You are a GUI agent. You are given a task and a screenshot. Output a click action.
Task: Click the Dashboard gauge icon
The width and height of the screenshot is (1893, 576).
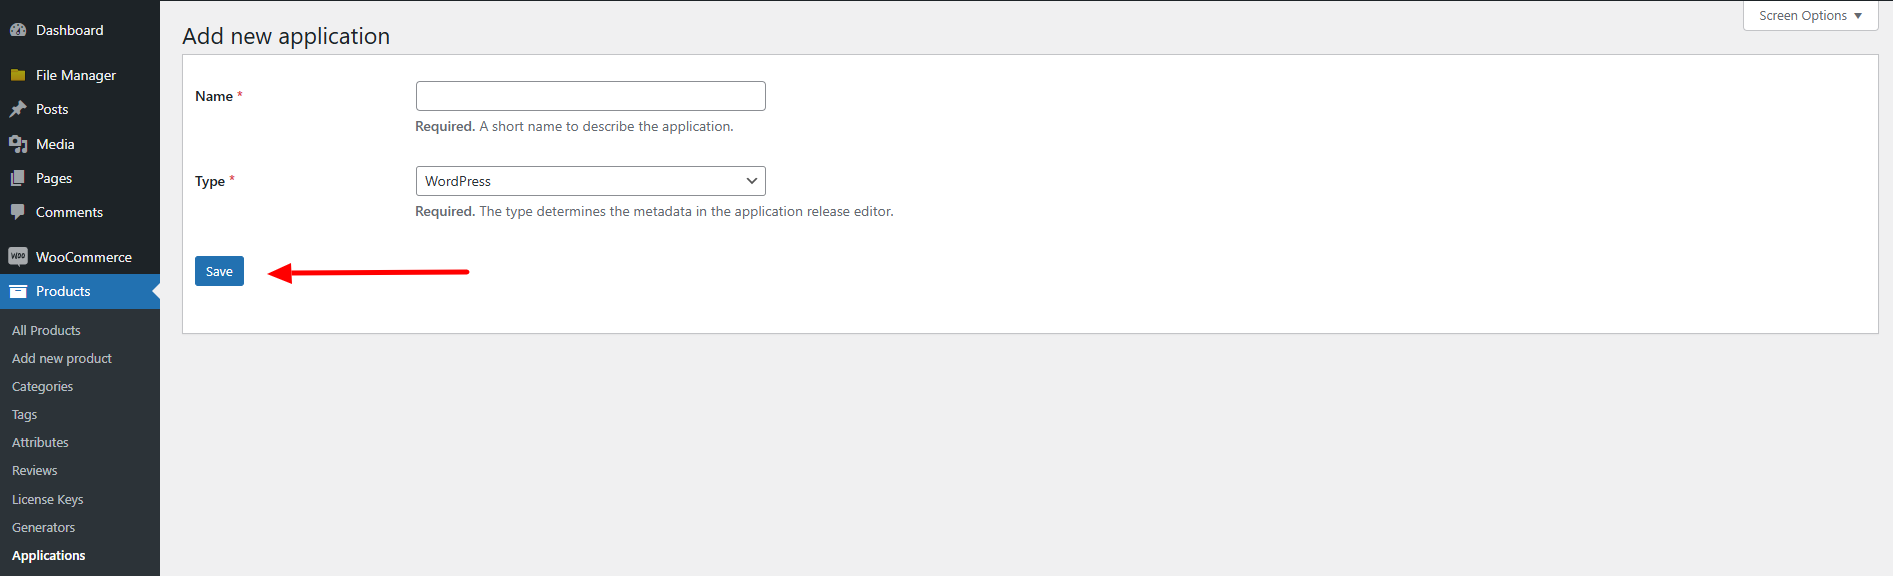point(18,30)
